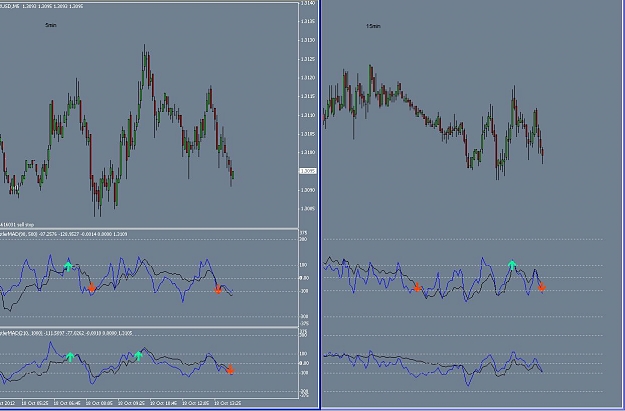Click last red down arrow in upper 5min MACD panel
Image resolution: width=625 pixels, height=411 pixels.
[x=218, y=290]
